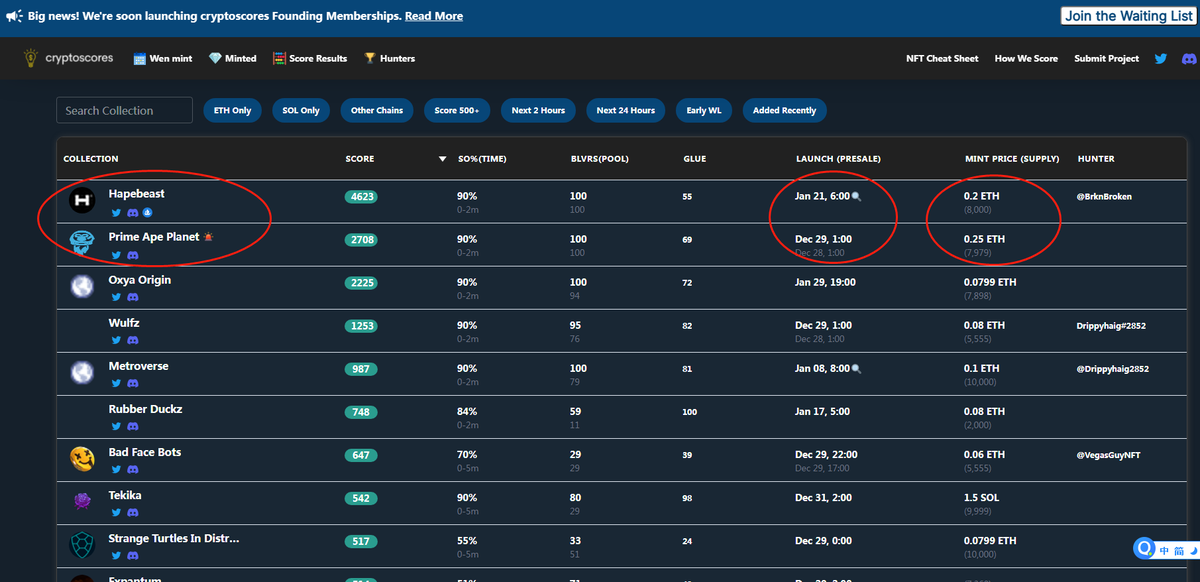Open Rubber Duckz Discord icon

tap(133, 427)
